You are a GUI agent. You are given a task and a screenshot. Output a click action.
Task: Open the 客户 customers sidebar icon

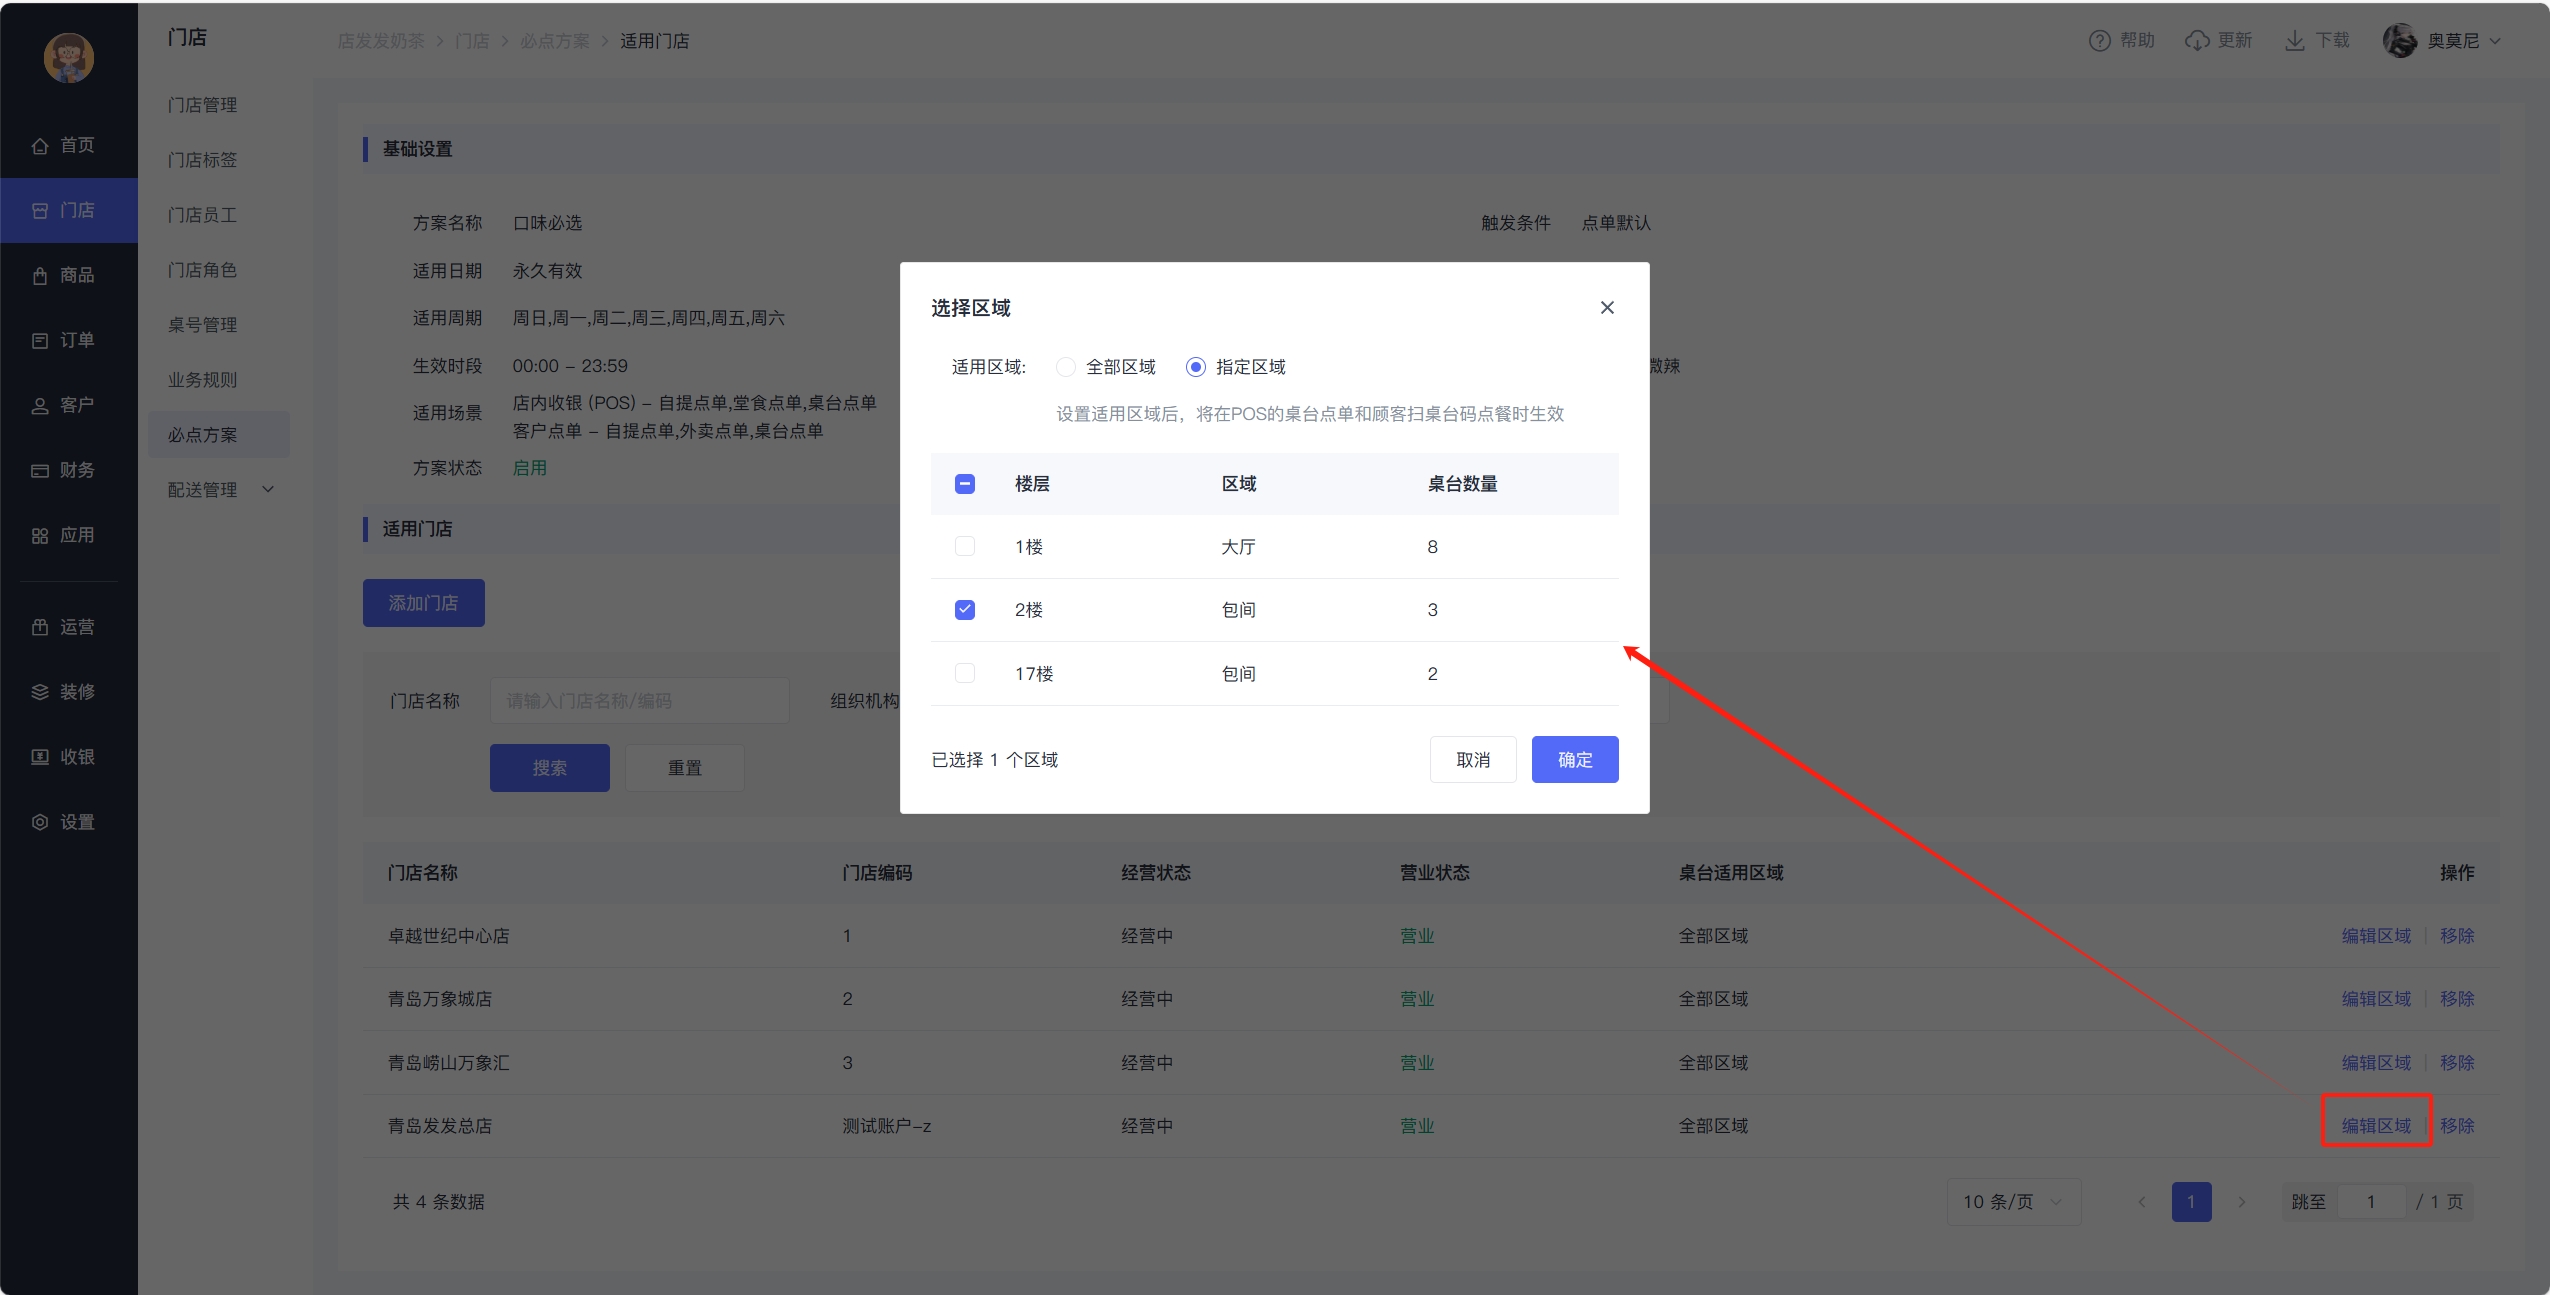pyautogui.click(x=40, y=406)
